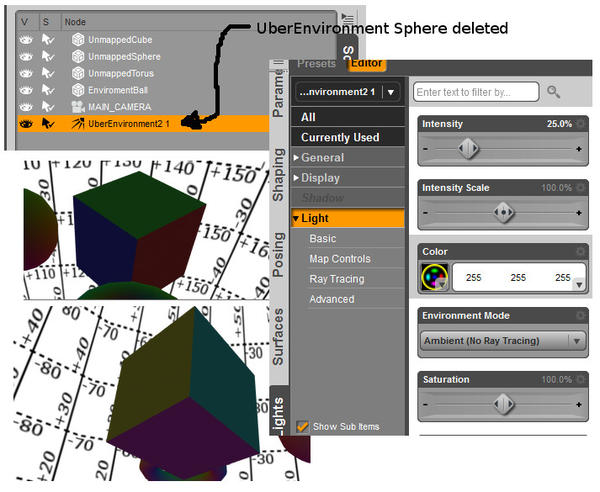This screenshot has width=600, height=492.
Task: Click Saturation slider minus button
Action: click(426, 404)
